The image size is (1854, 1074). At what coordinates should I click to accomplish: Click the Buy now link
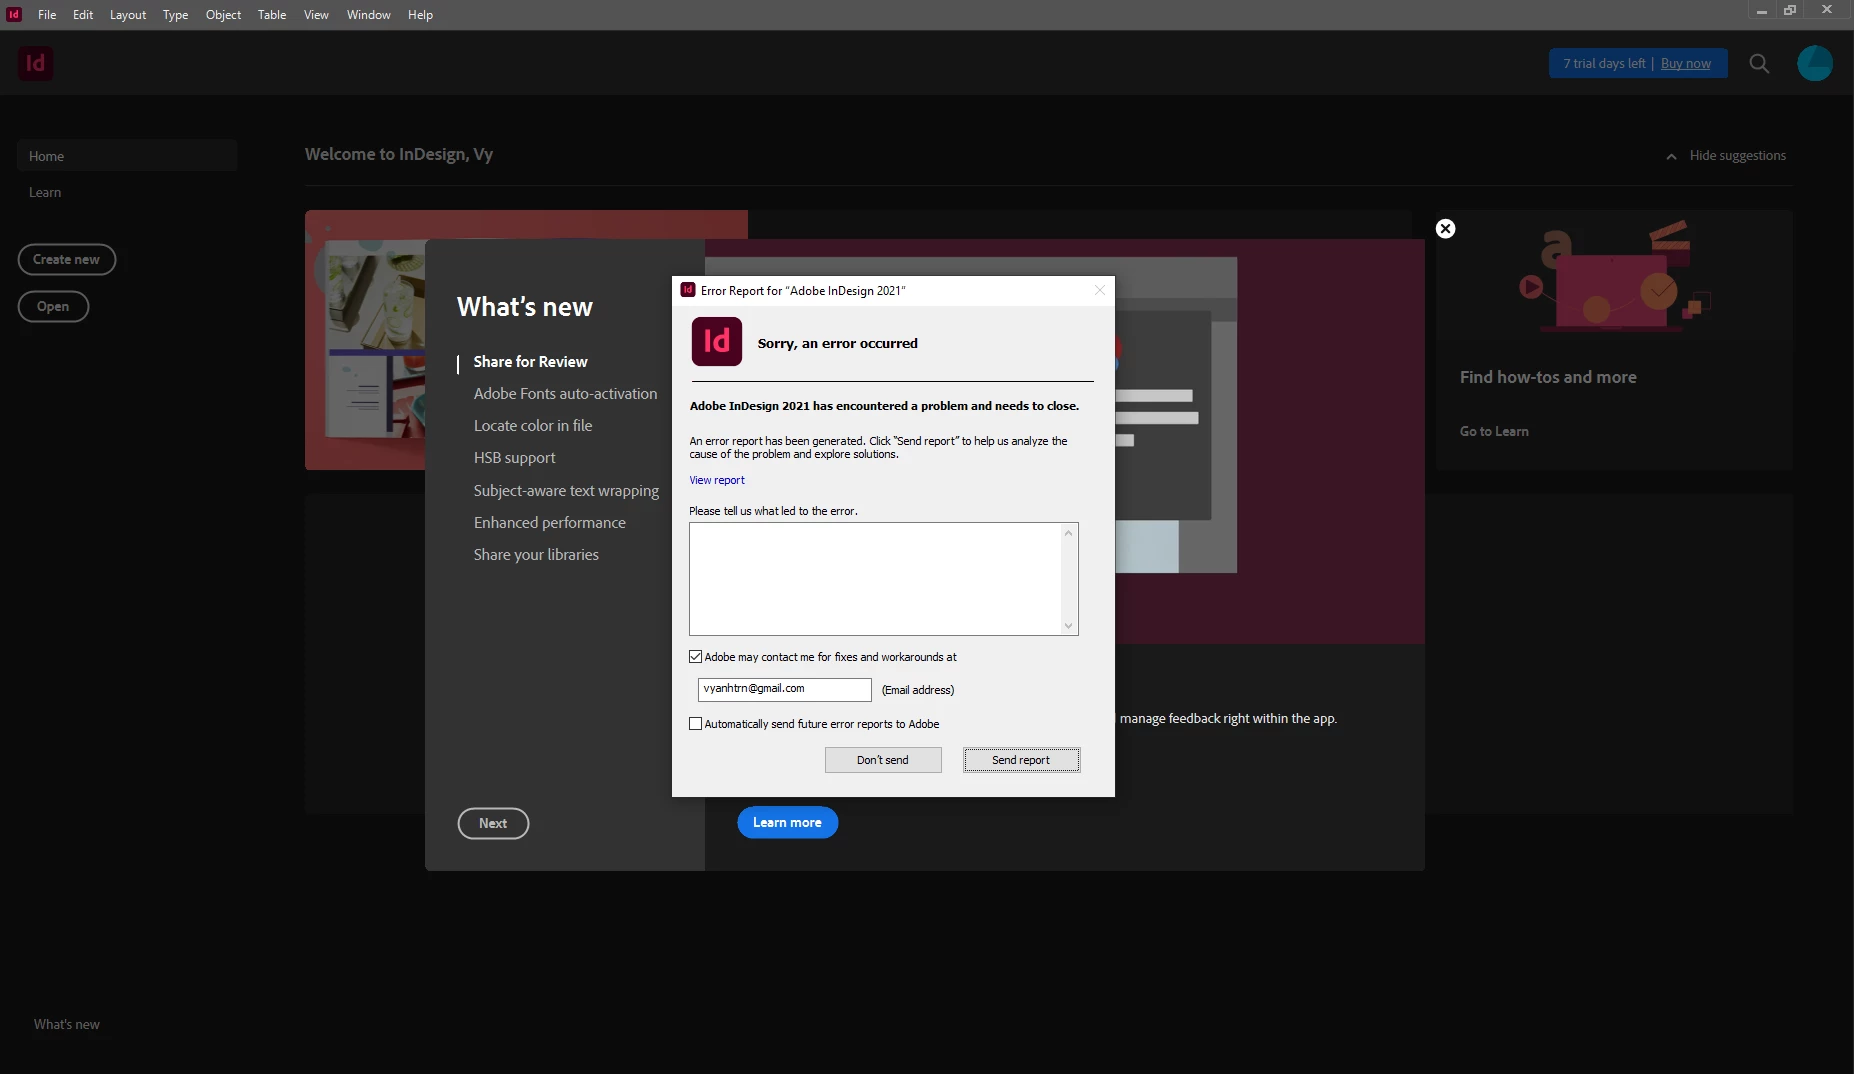(1685, 63)
